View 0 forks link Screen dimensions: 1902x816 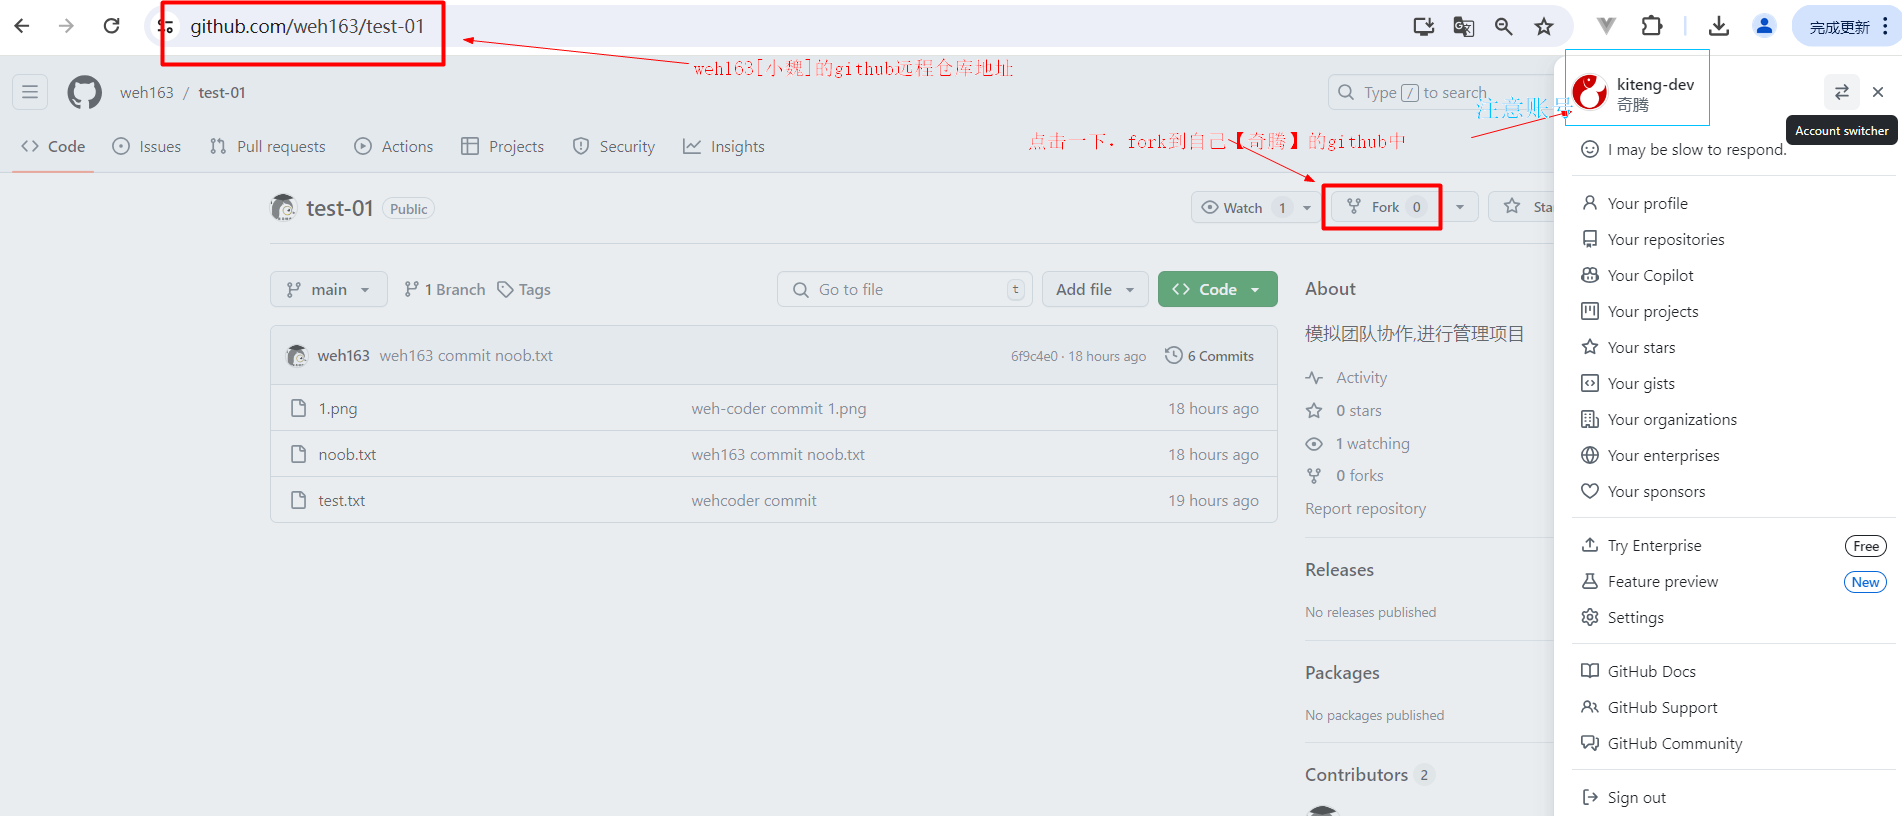(1345, 475)
